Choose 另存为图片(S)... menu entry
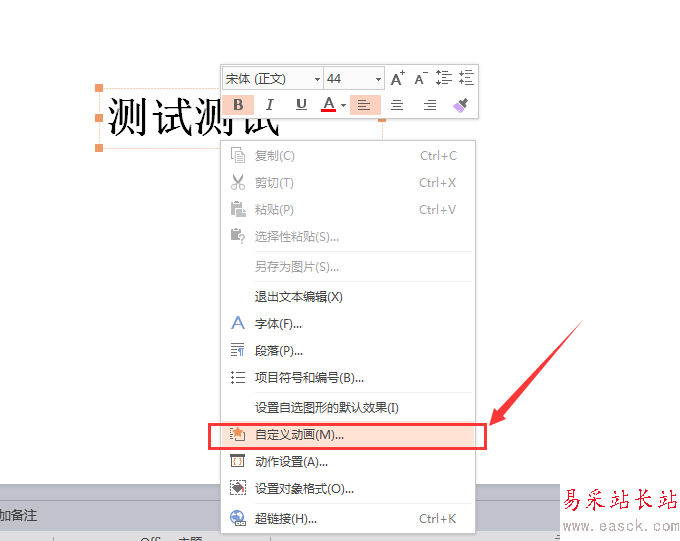 coord(348,266)
